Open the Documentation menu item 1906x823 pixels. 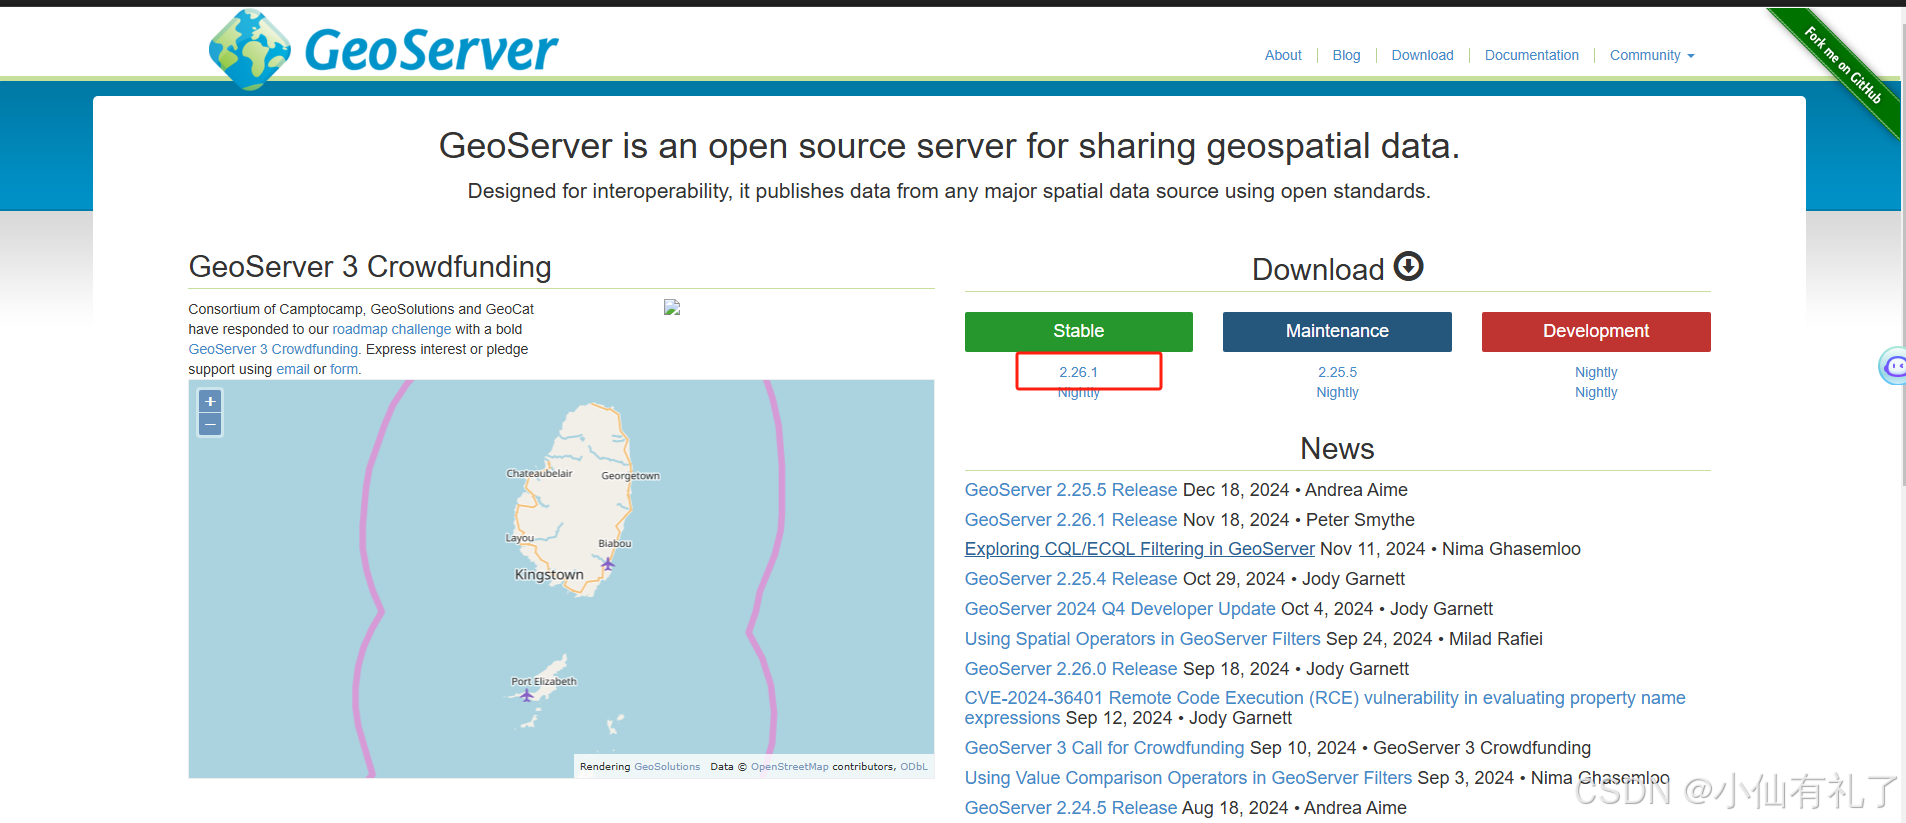click(1531, 55)
